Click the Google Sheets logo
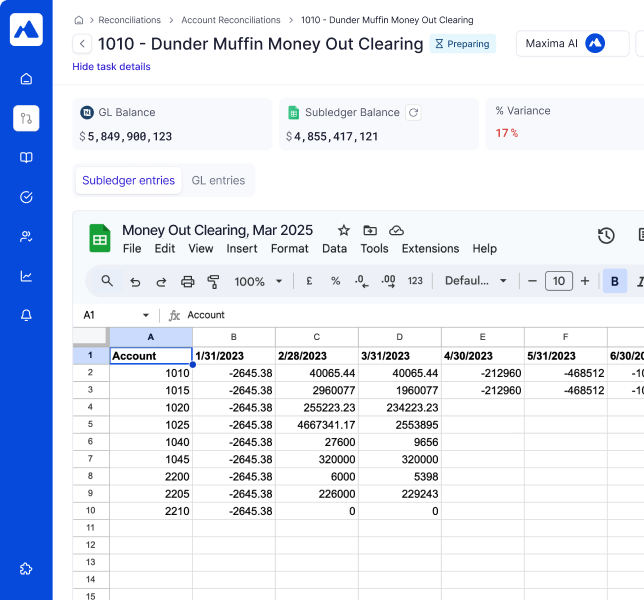This screenshot has height=600, width=644. coord(100,238)
